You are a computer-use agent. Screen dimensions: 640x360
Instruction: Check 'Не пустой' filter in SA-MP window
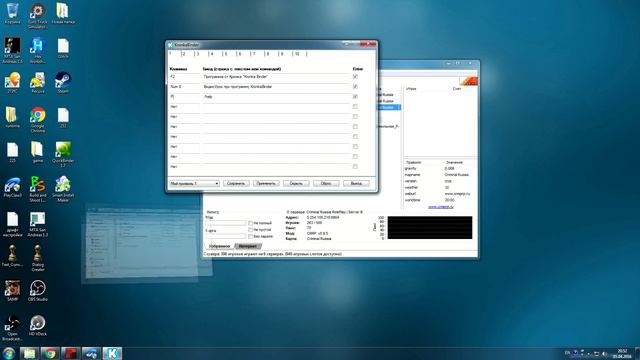[251, 230]
